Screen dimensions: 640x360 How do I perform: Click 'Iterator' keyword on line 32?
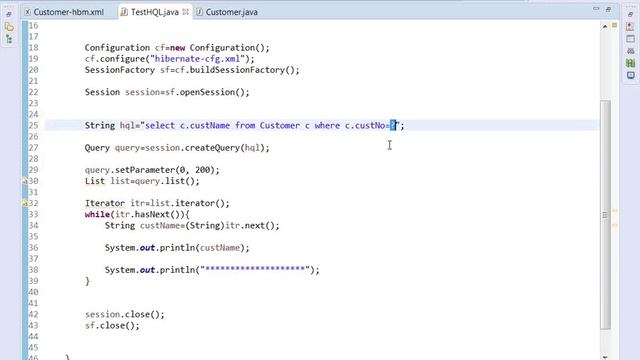point(105,203)
